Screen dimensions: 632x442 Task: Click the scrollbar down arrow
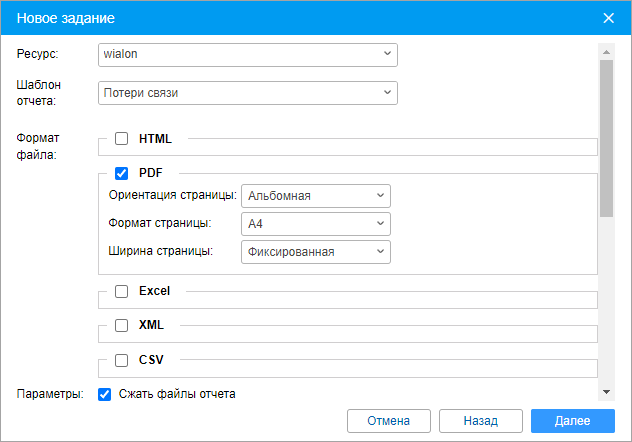click(x=606, y=392)
